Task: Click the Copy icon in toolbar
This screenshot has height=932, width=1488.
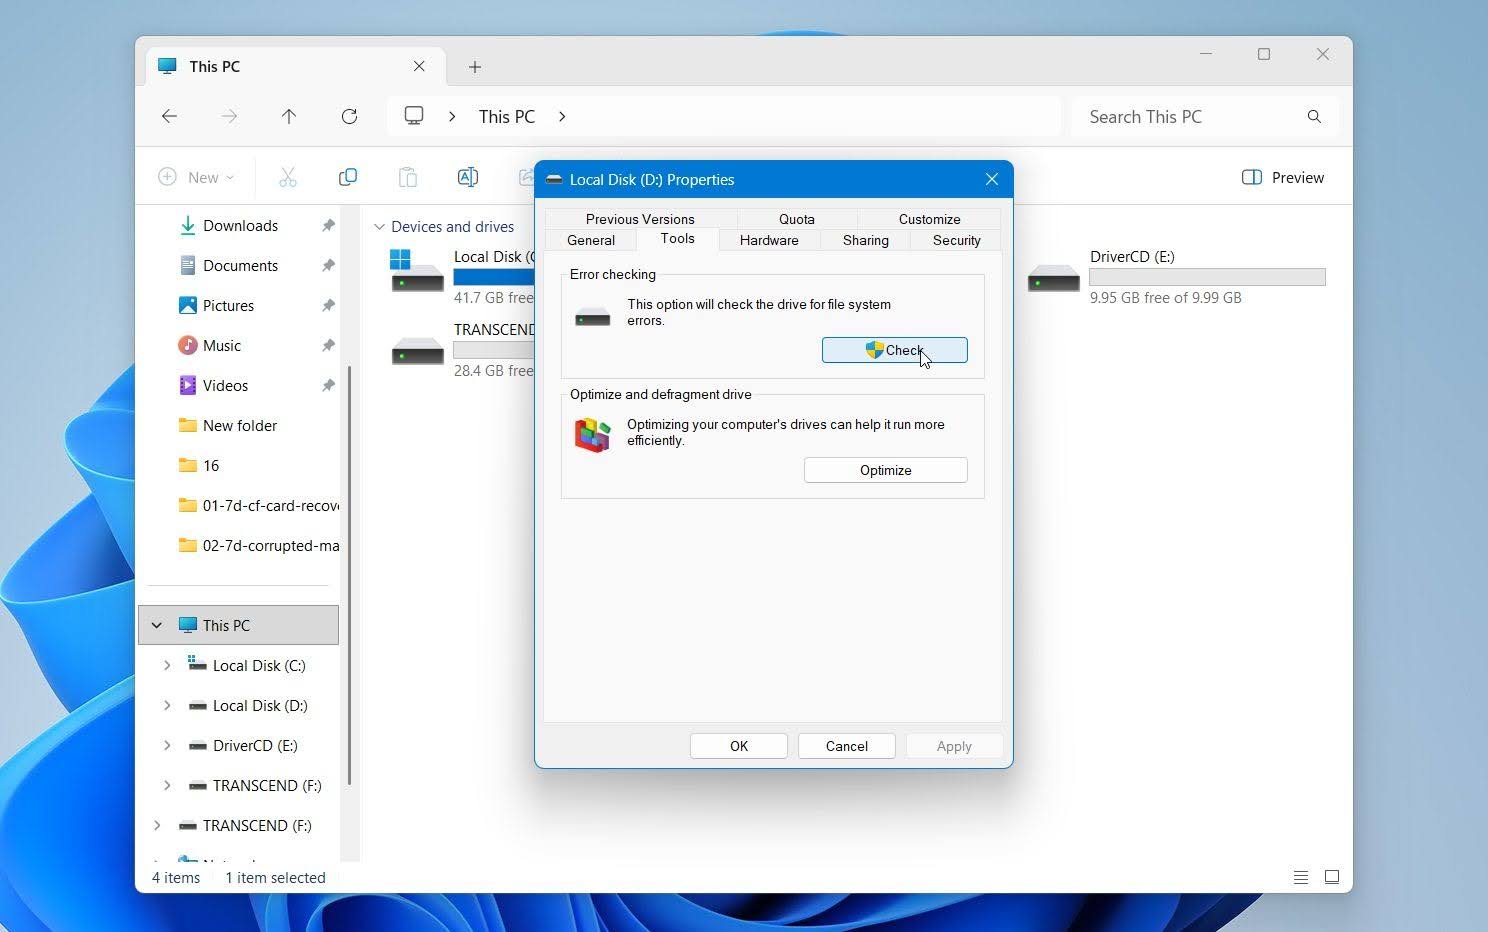Action: pyautogui.click(x=348, y=177)
